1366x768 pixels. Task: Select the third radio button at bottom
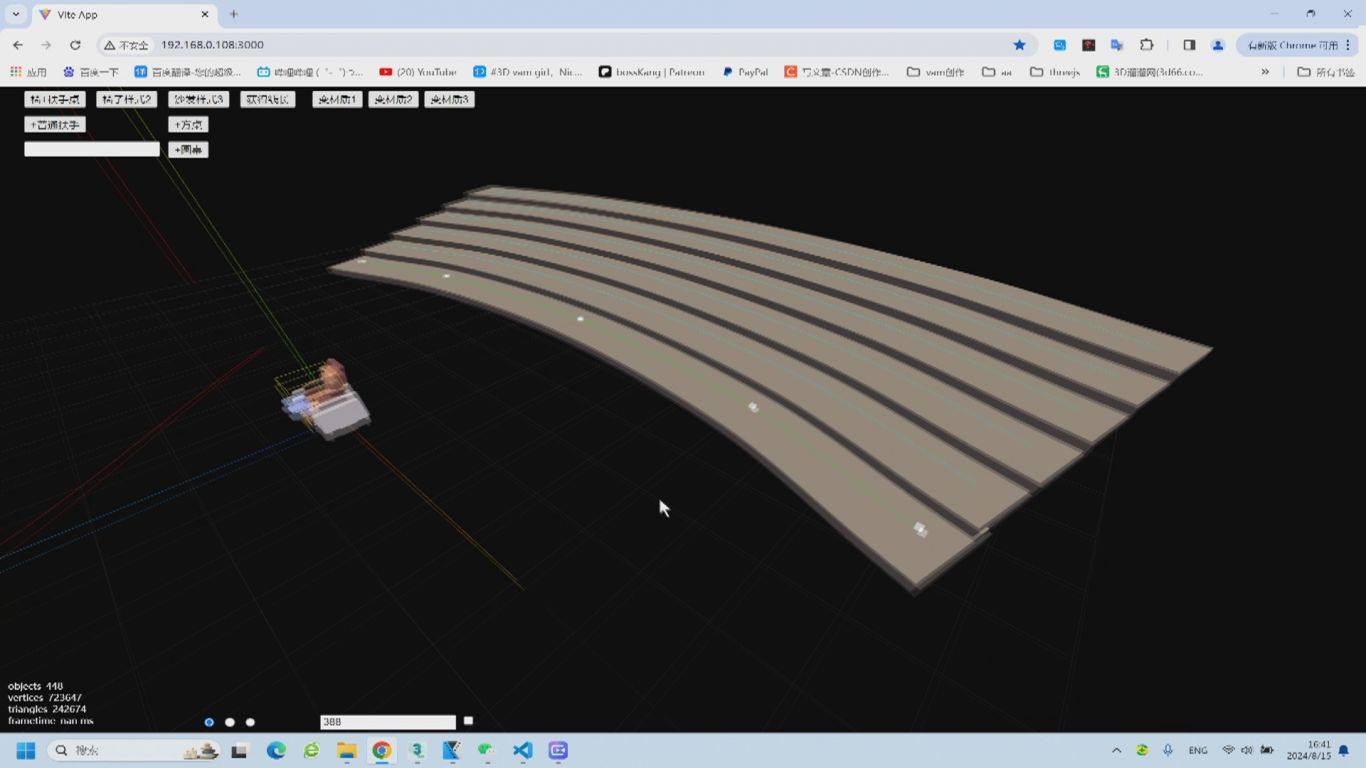(250, 722)
